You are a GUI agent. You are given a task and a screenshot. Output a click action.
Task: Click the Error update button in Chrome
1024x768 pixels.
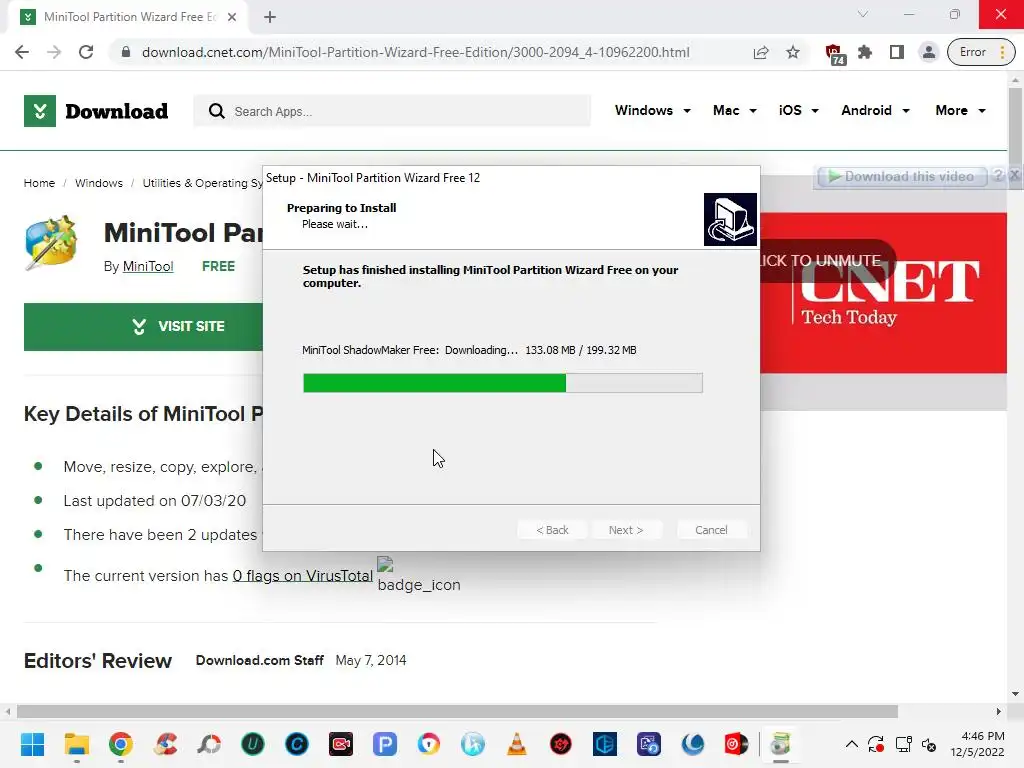click(981, 52)
